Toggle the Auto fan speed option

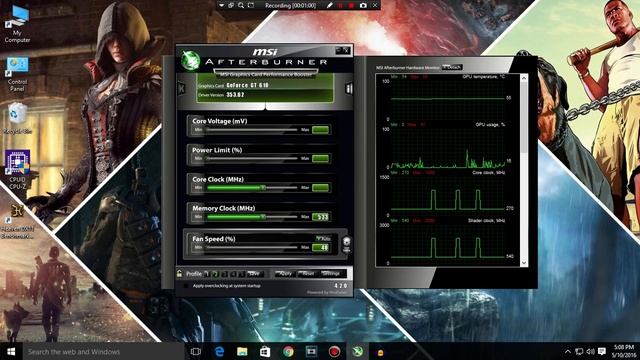323,238
